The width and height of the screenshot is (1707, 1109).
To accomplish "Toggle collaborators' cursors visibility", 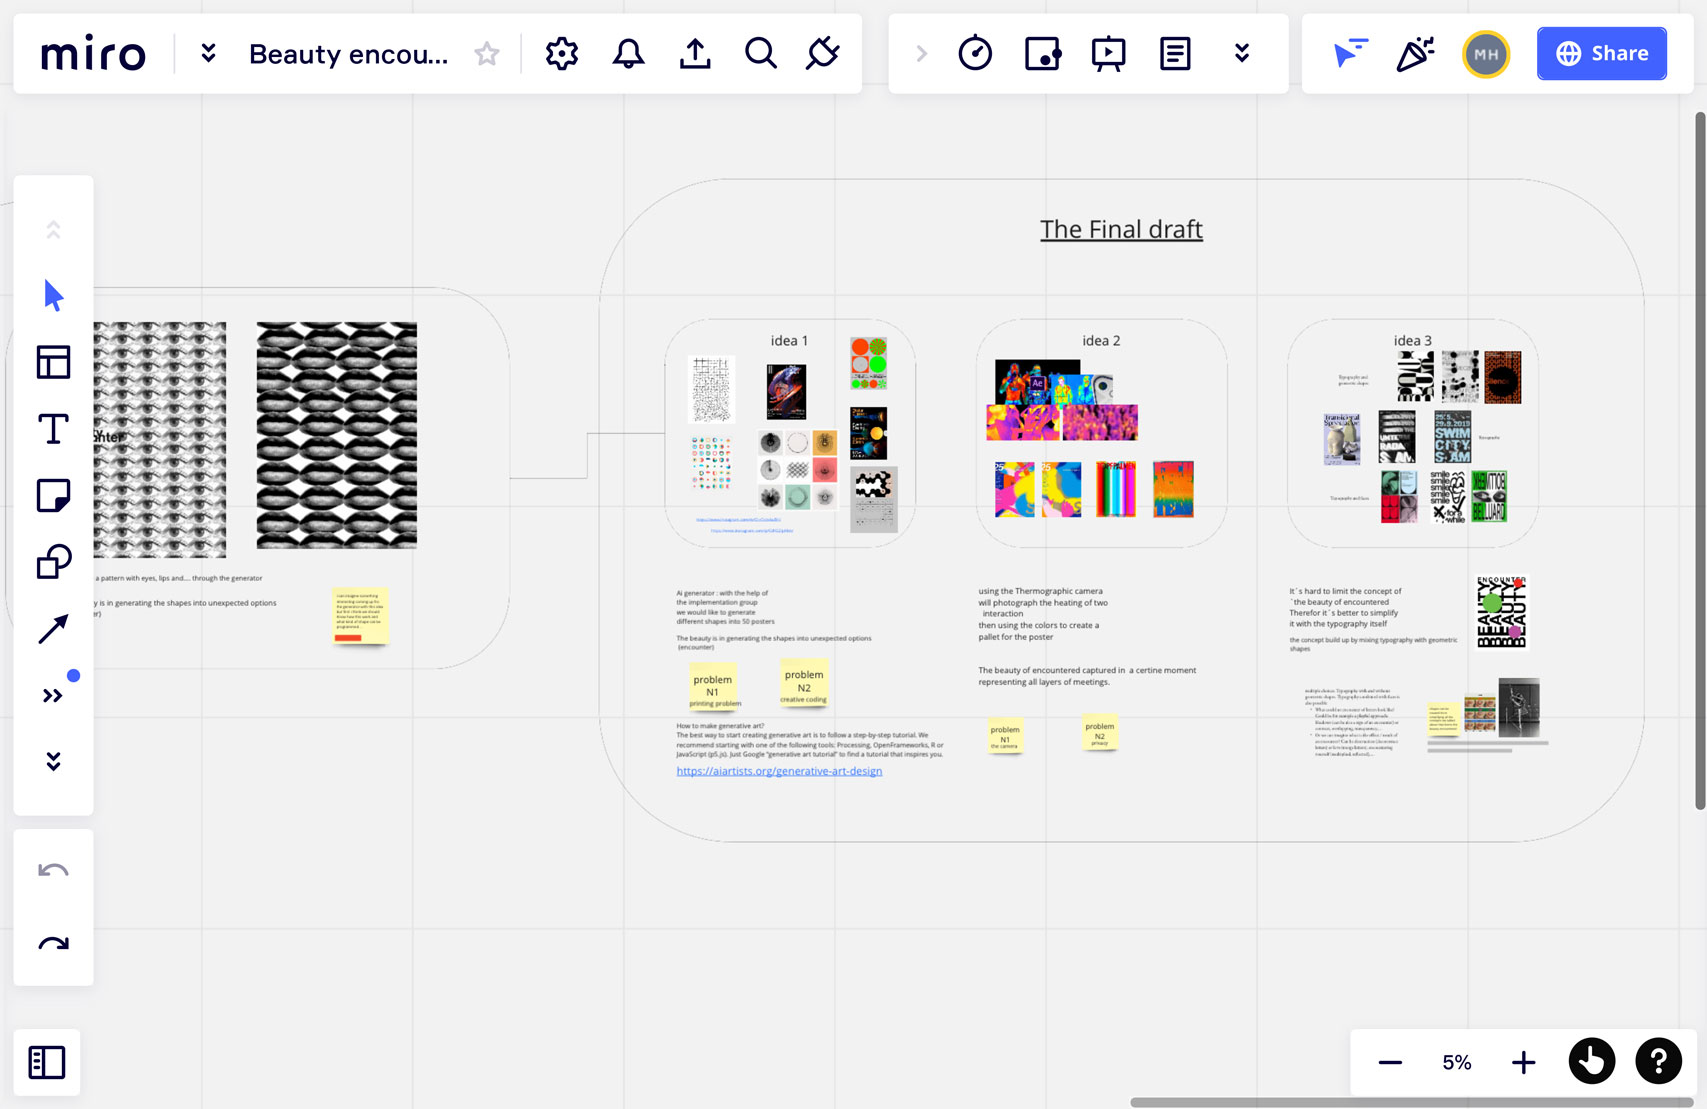I will tap(1349, 54).
